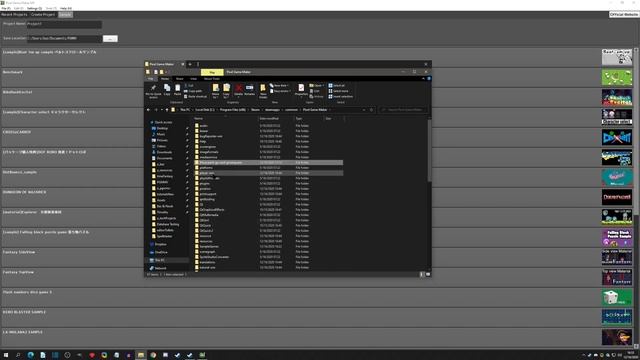Switch to the Create Project tab

43,15
